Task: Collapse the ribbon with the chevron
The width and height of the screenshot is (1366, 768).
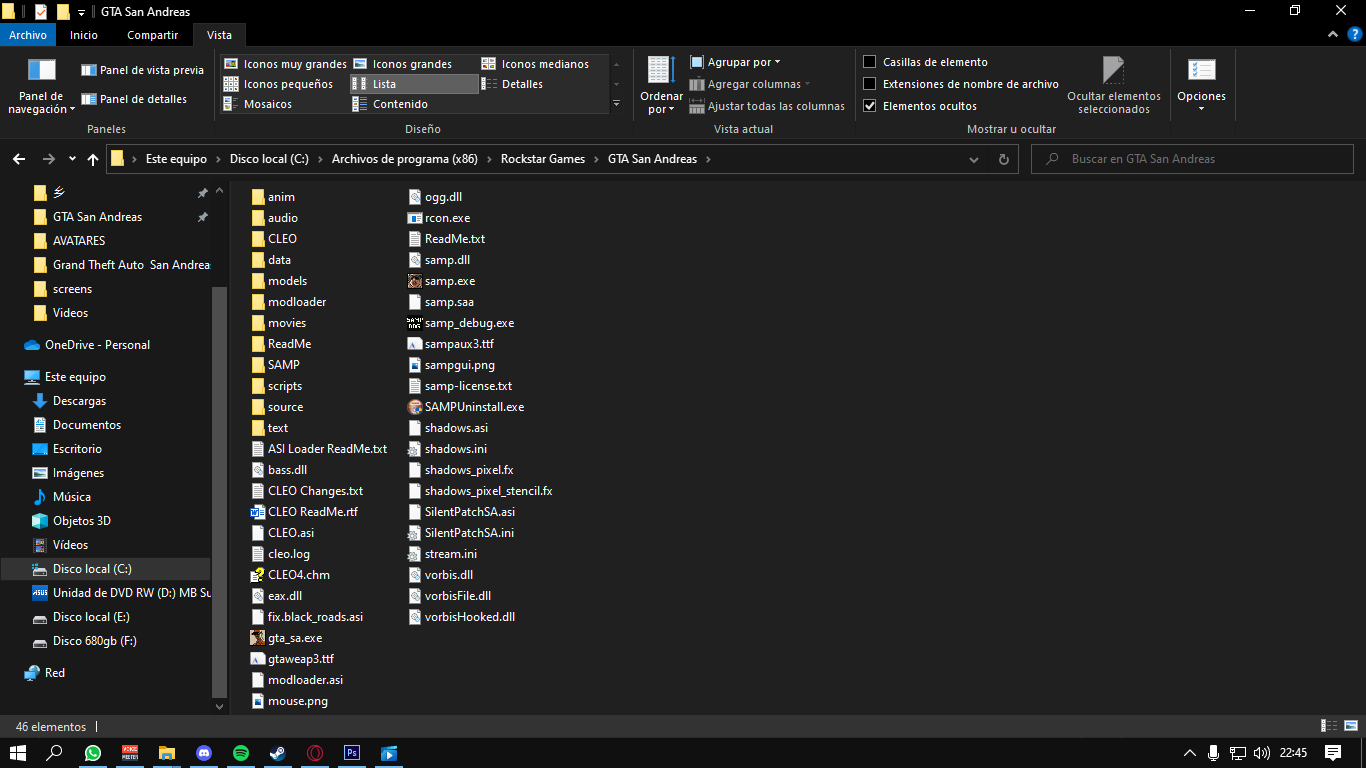Action: 1332,35
